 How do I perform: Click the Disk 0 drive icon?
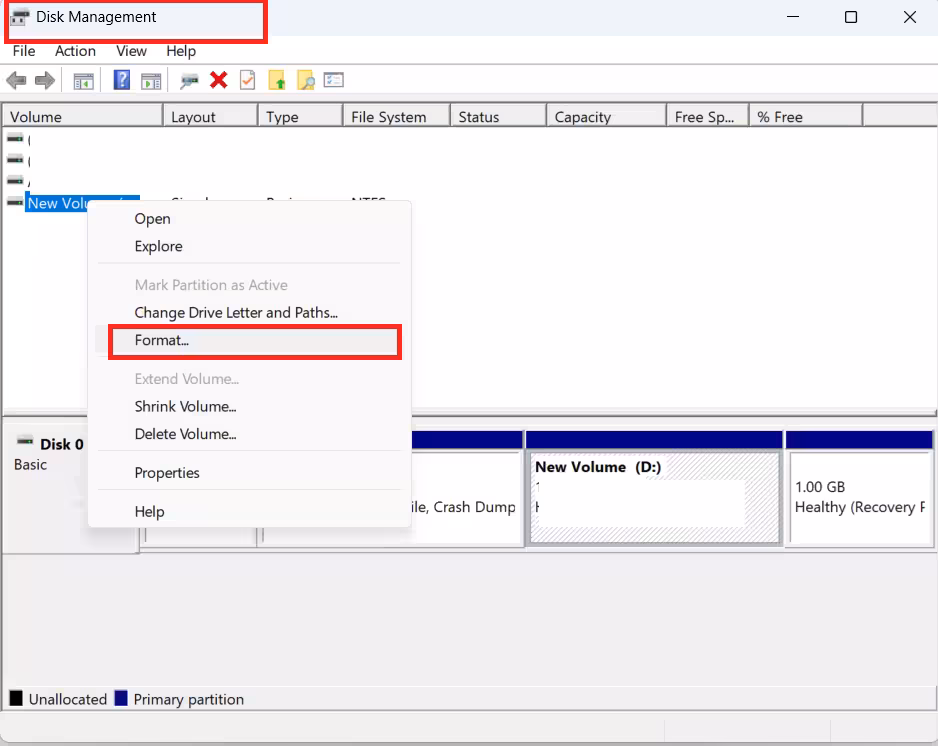click(25, 441)
